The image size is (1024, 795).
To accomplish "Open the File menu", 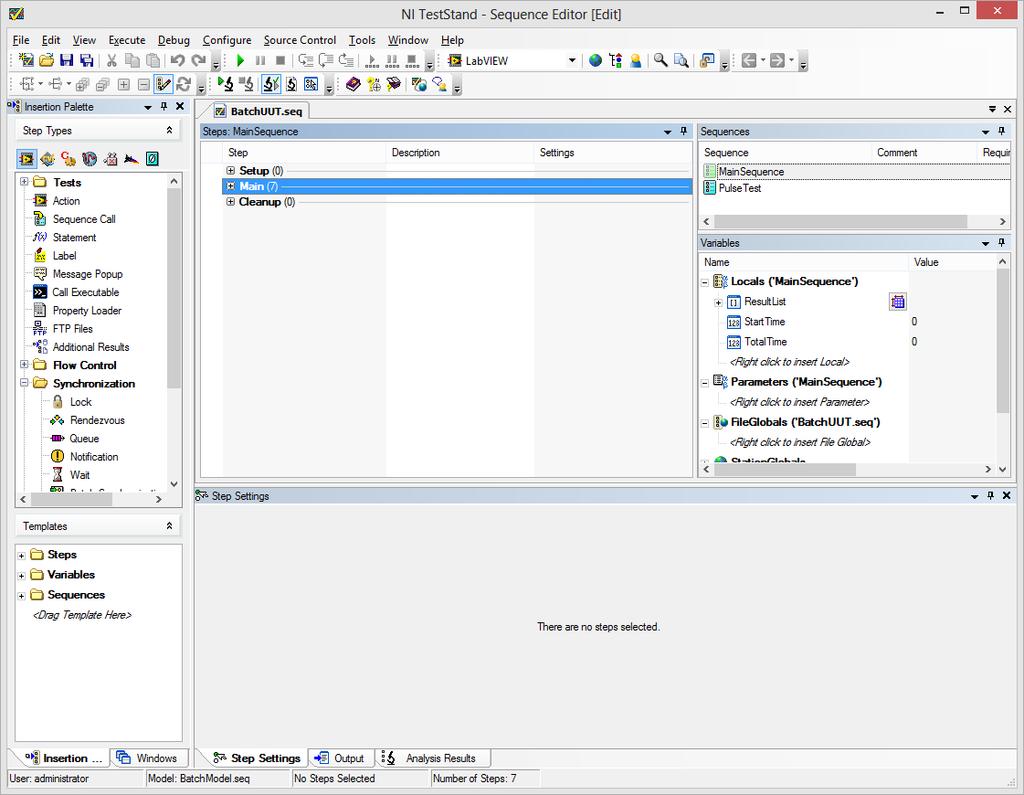I will point(21,40).
